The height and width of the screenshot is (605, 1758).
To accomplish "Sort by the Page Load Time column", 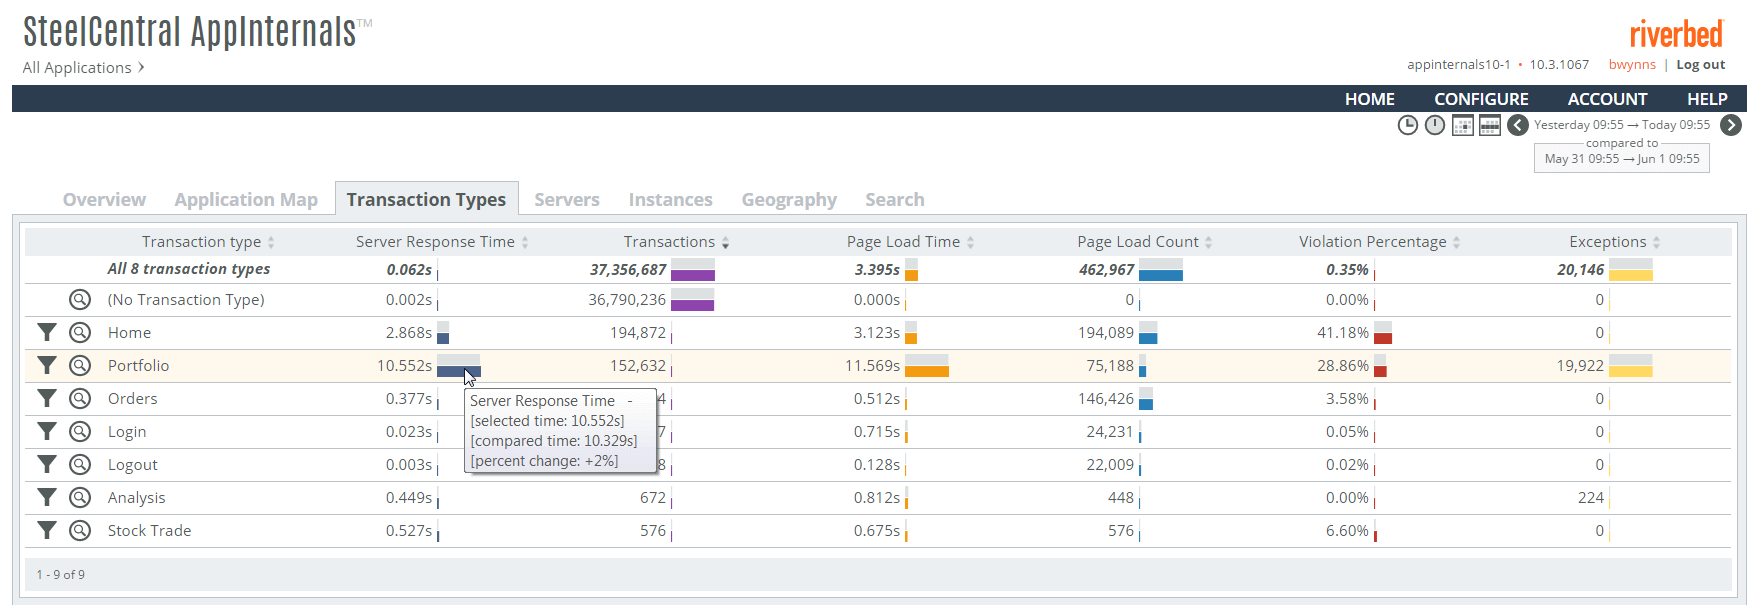I will click(910, 242).
